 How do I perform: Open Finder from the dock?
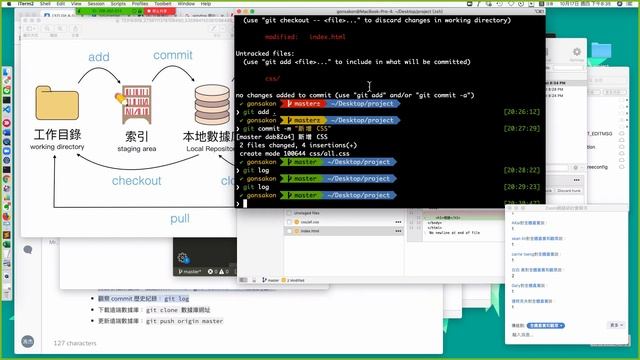(x=7, y=72)
